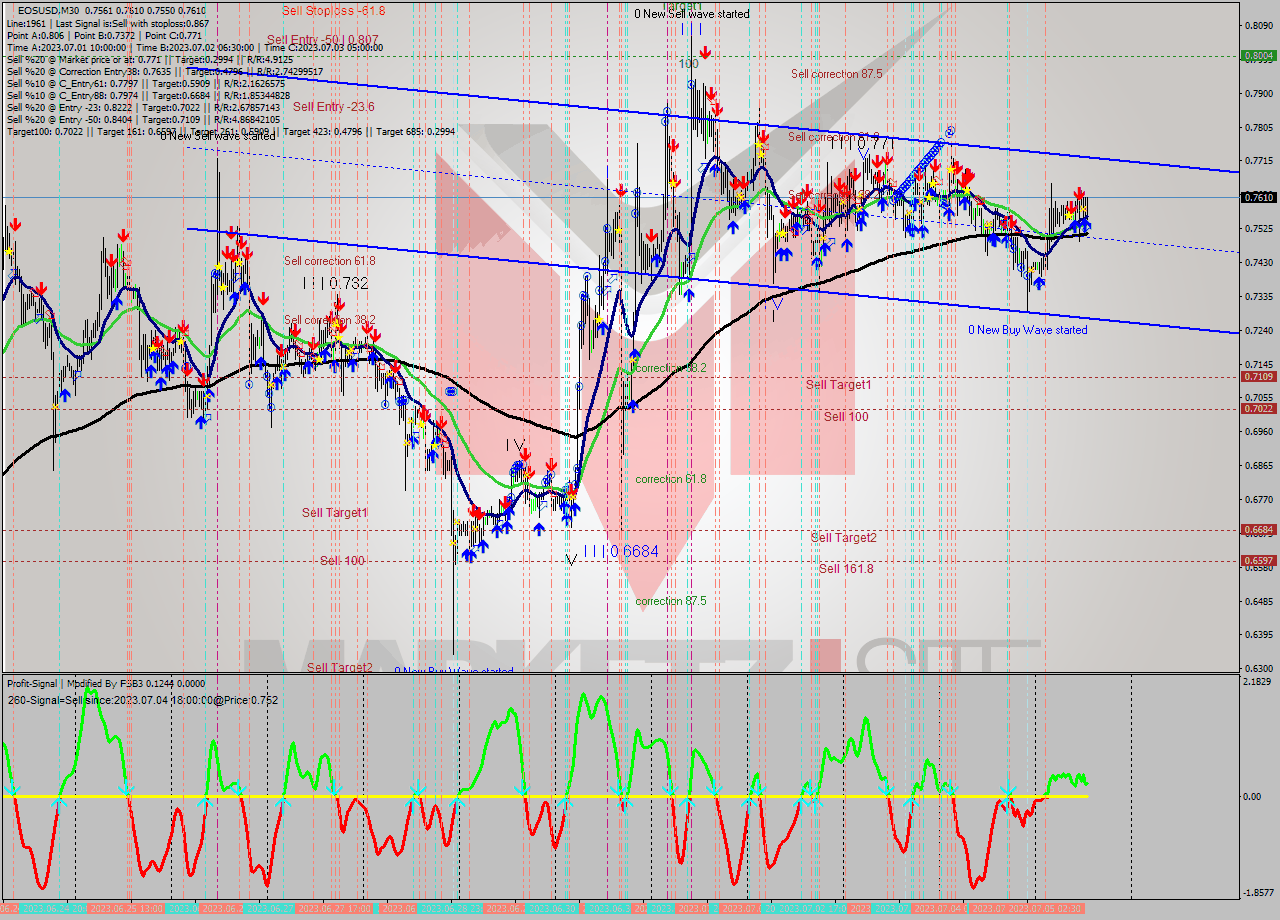Click the red 0.6597 price level tag
Screen dimensions: 1280x920
[1257, 561]
